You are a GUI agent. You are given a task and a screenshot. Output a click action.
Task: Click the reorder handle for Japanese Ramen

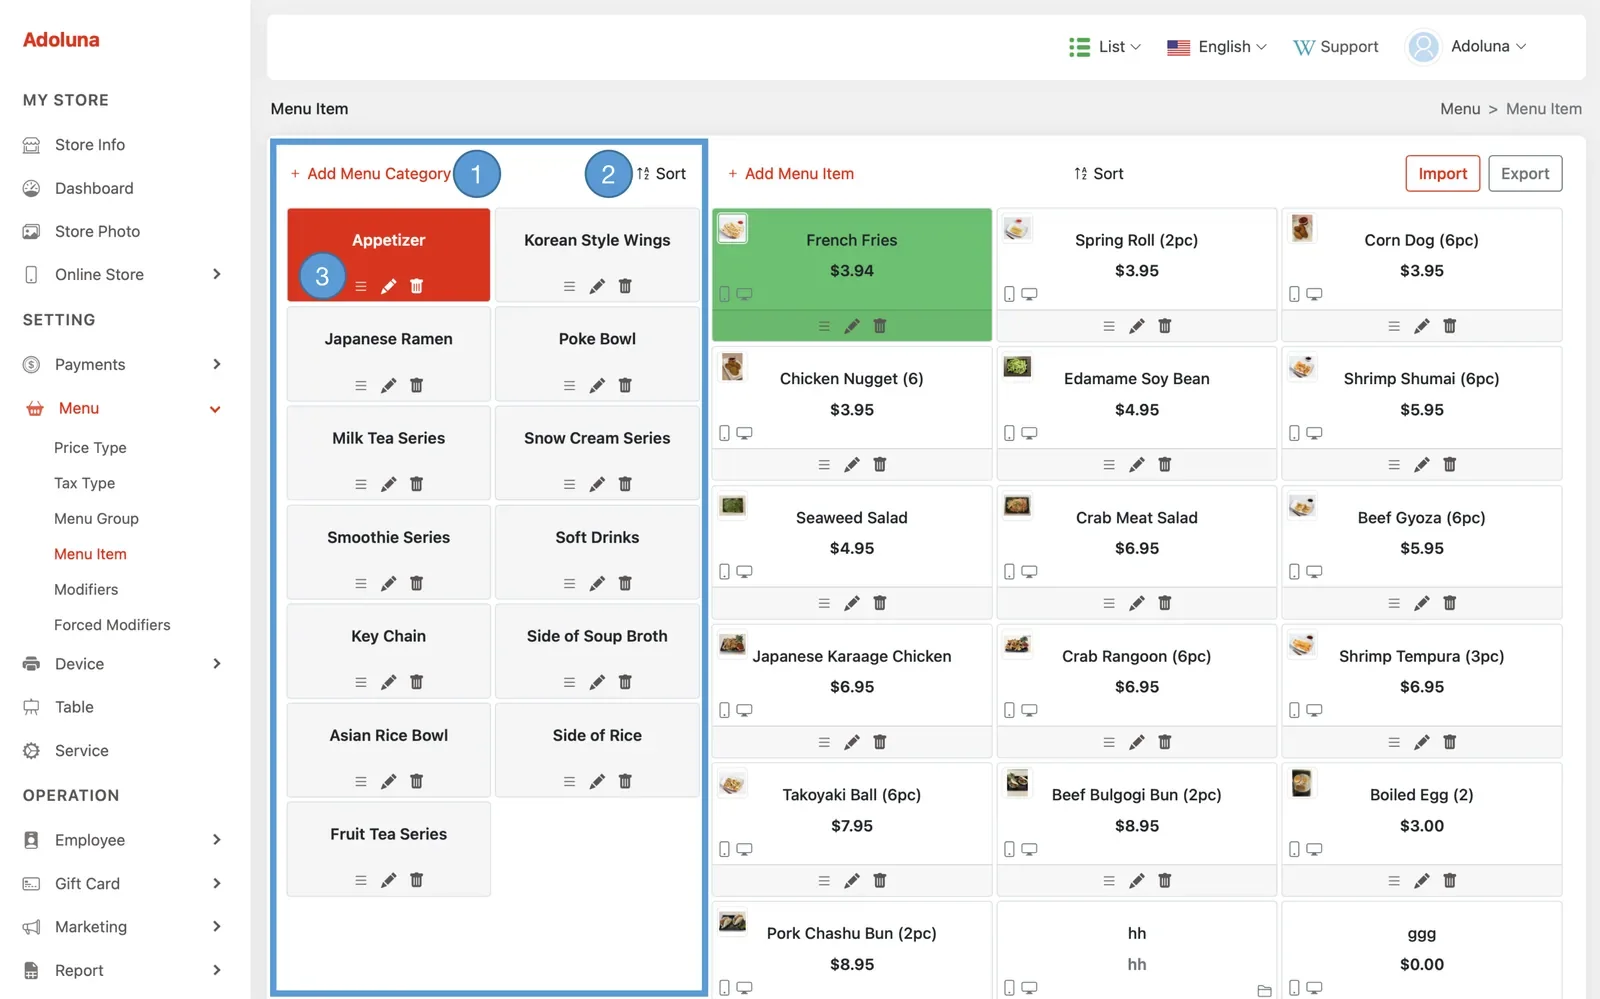click(x=361, y=386)
